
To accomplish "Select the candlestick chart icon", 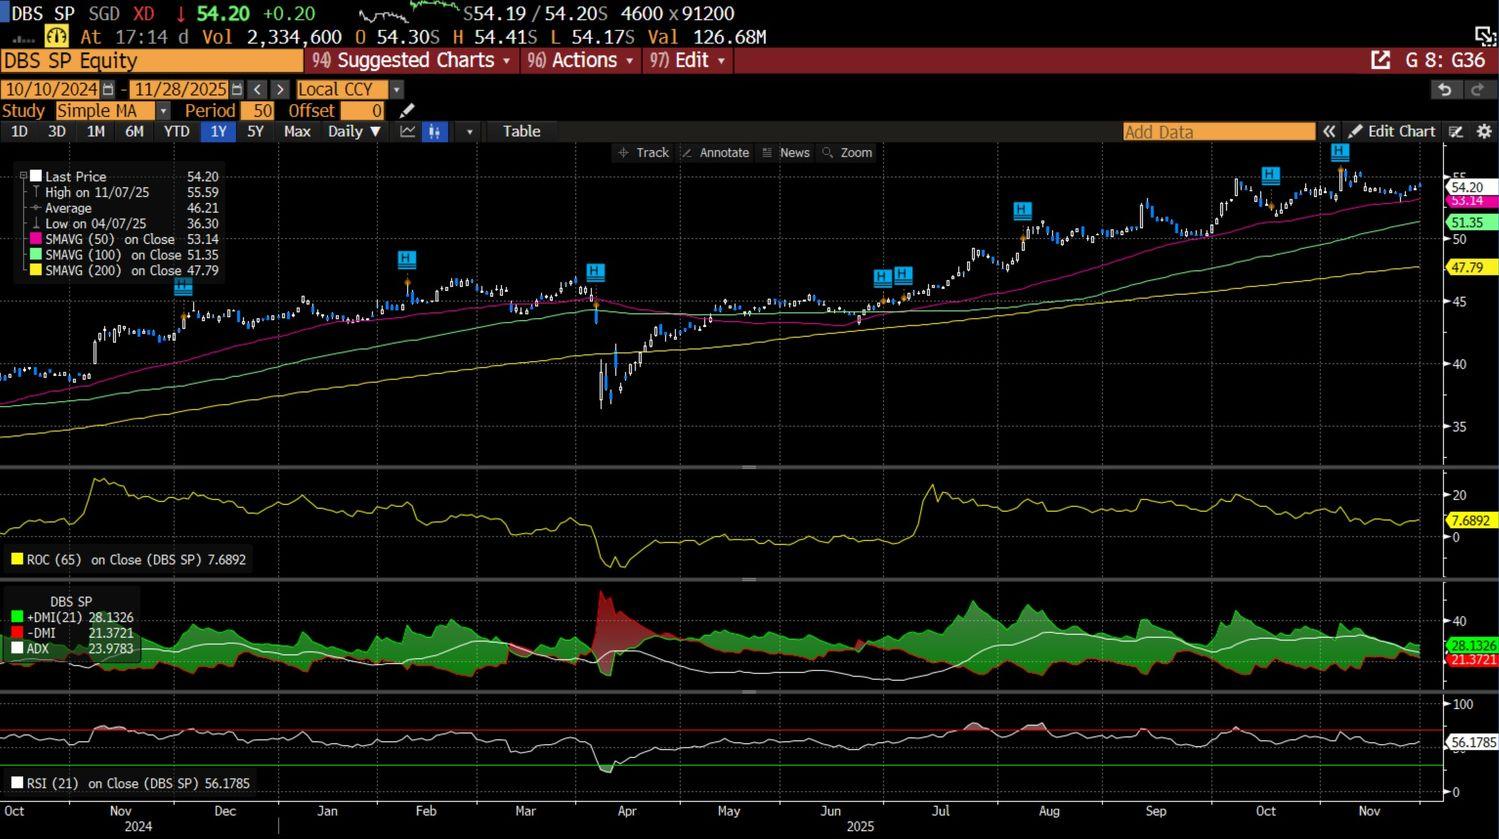I will click(x=435, y=132).
